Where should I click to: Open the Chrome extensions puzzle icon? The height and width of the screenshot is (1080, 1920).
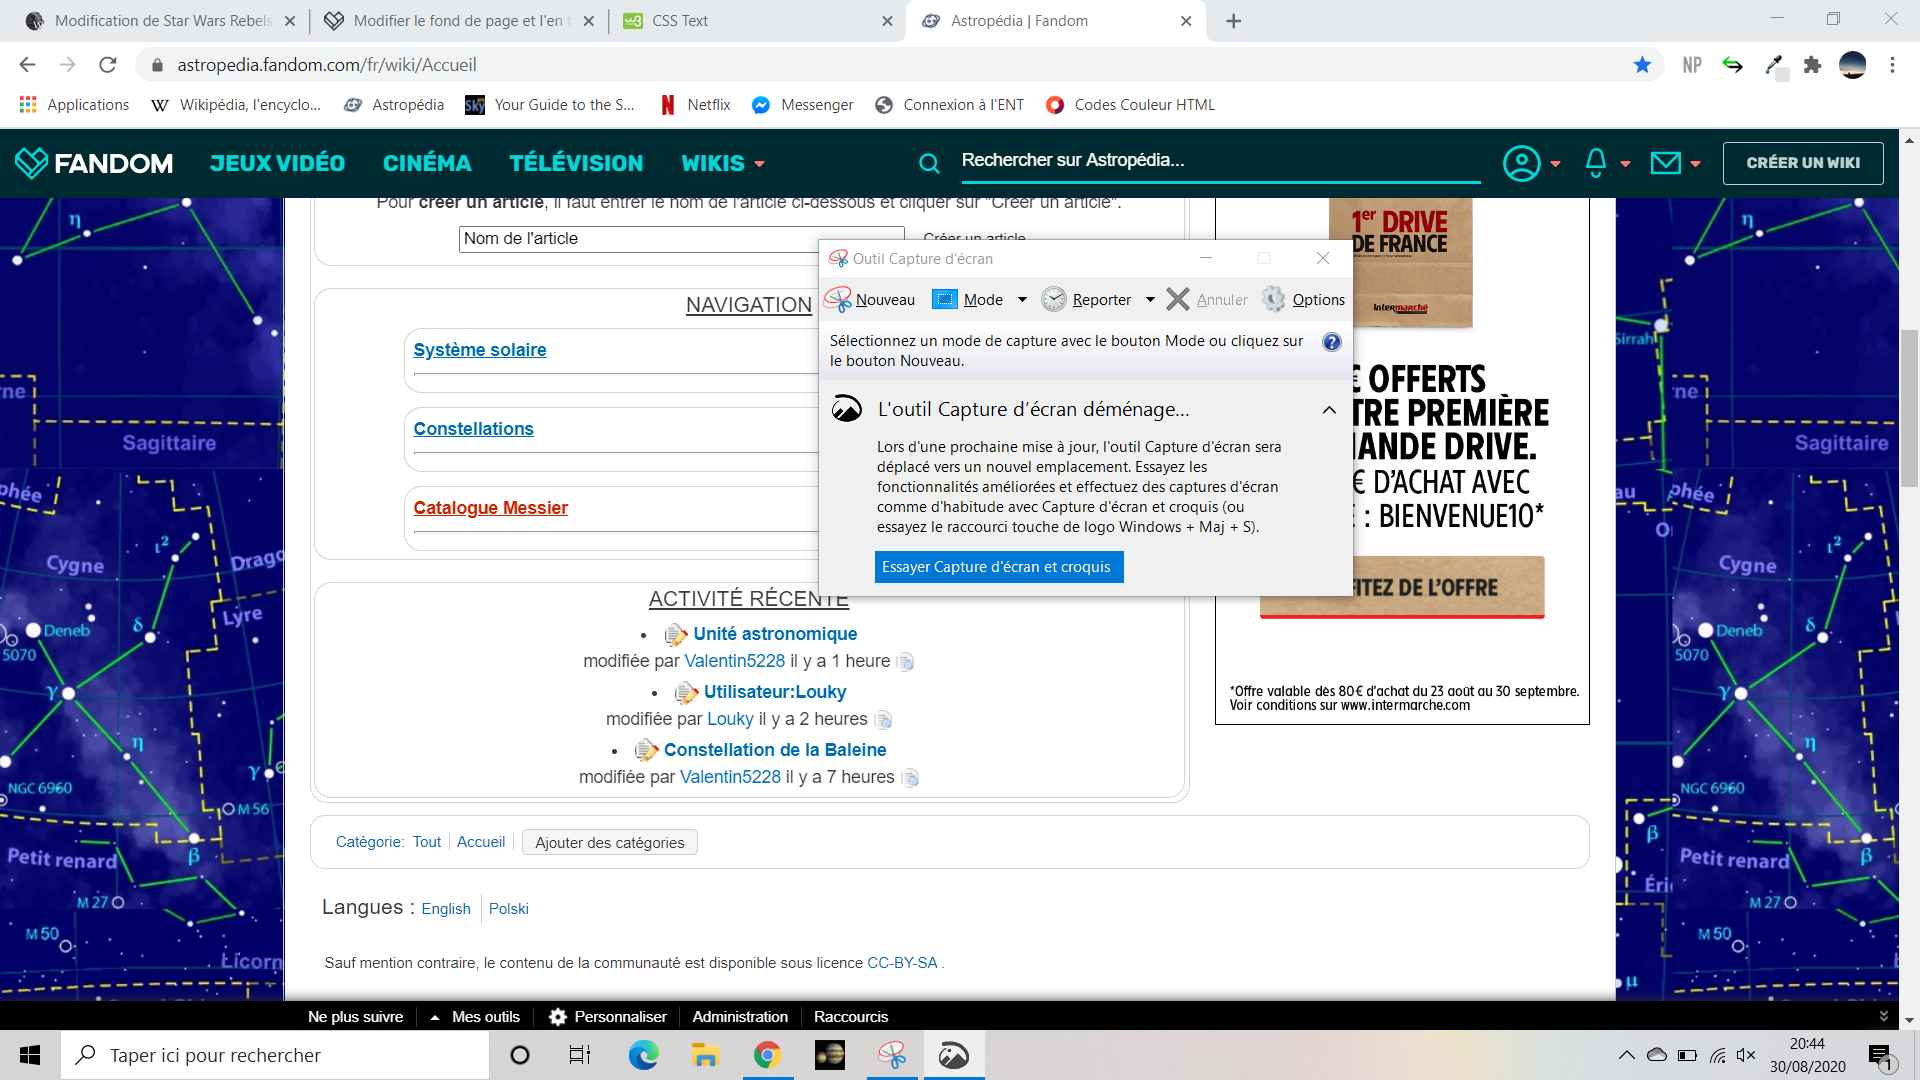click(1812, 65)
